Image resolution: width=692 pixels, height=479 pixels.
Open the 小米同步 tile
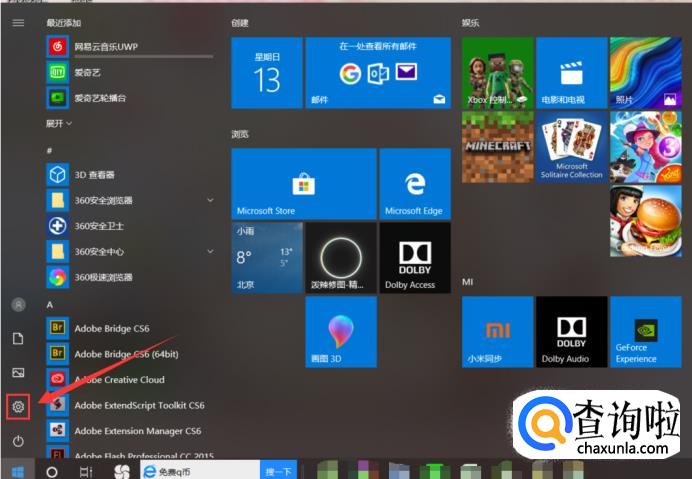point(497,332)
